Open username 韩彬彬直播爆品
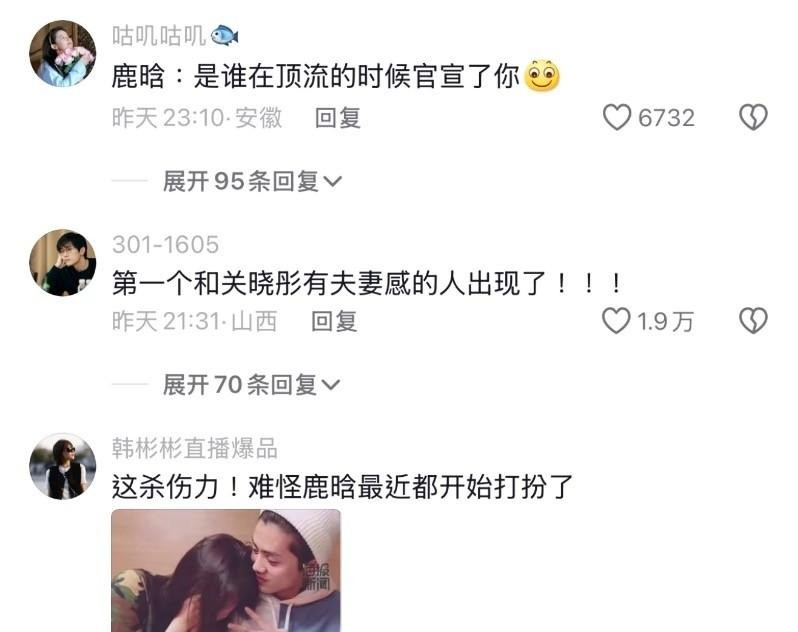This screenshot has width=798, height=632. coord(195,448)
